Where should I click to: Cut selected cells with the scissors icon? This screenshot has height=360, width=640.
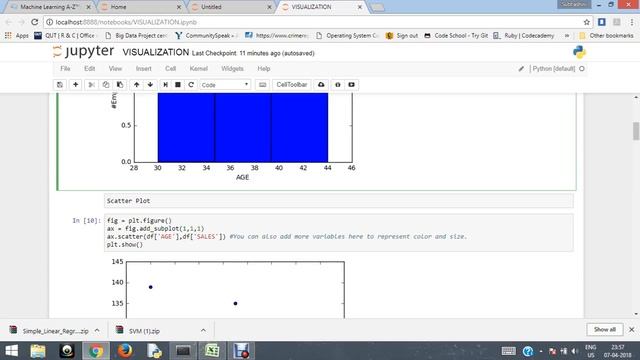coord(91,84)
